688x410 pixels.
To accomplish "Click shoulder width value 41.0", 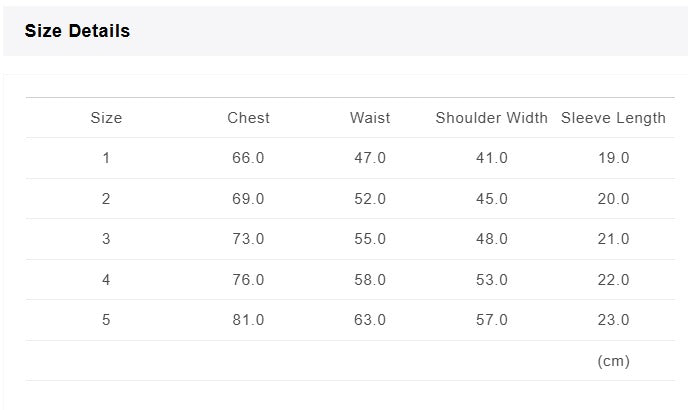I will [491, 158].
